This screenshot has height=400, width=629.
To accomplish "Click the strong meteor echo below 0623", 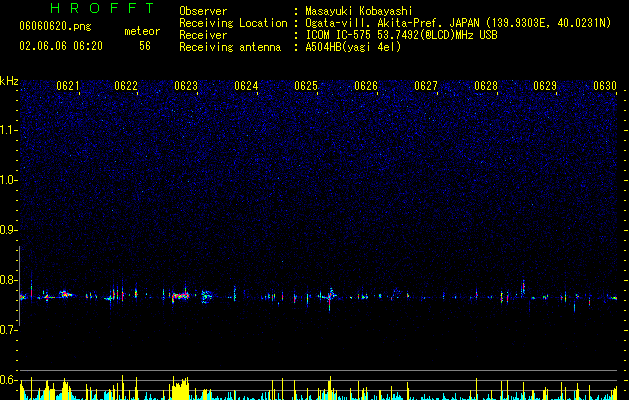I will pyautogui.click(x=180, y=296).
